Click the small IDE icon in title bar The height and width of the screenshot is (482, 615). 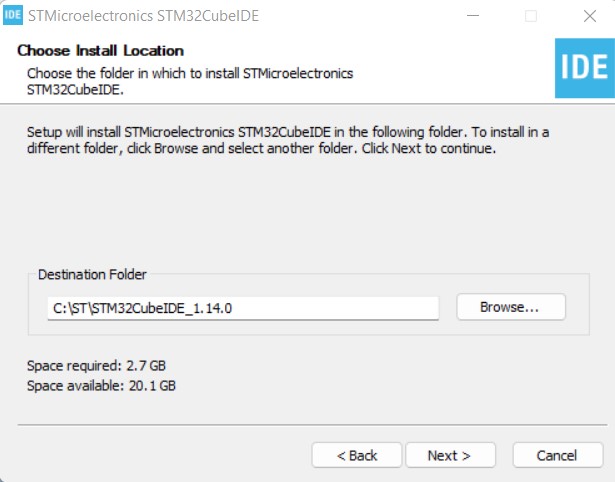coord(13,16)
